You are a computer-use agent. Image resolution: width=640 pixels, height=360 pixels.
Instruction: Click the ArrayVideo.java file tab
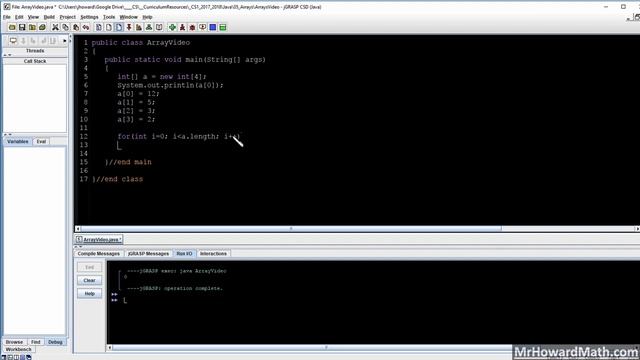tap(99, 240)
